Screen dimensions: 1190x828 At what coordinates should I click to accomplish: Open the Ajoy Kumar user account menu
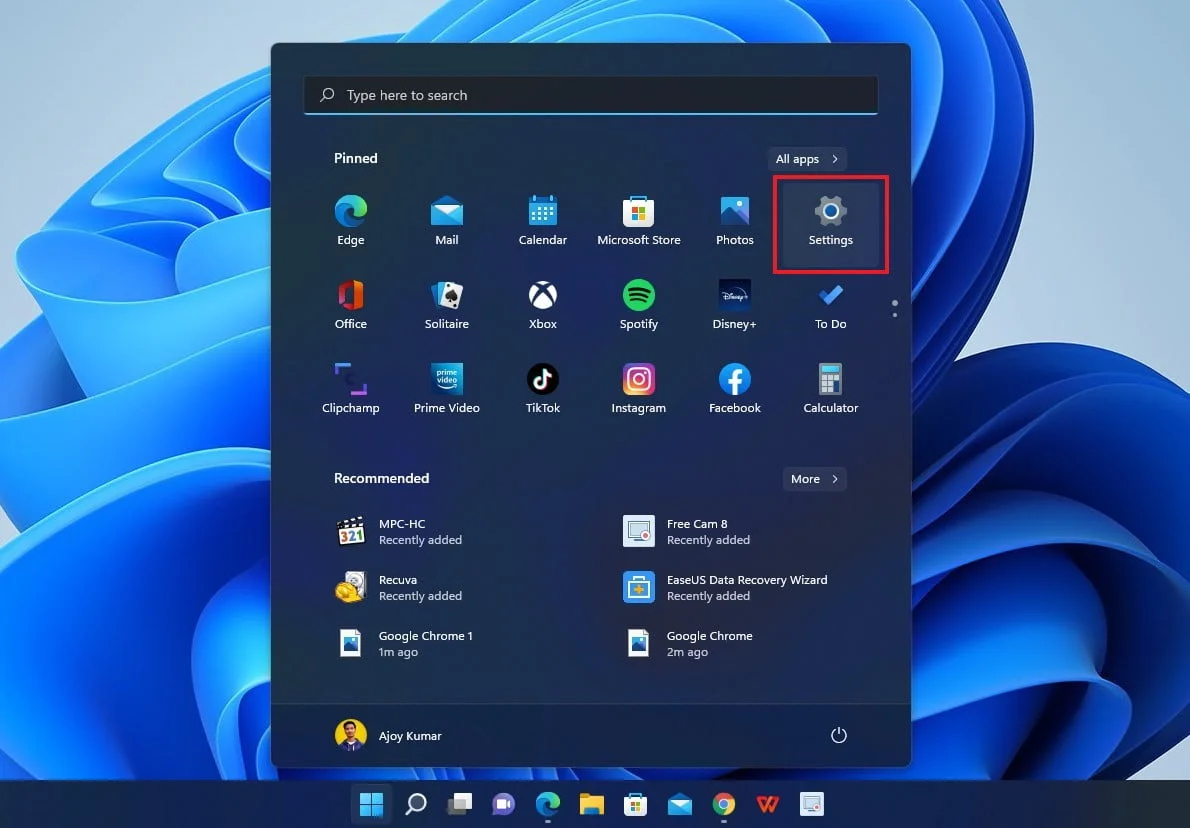click(x=388, y=736)
